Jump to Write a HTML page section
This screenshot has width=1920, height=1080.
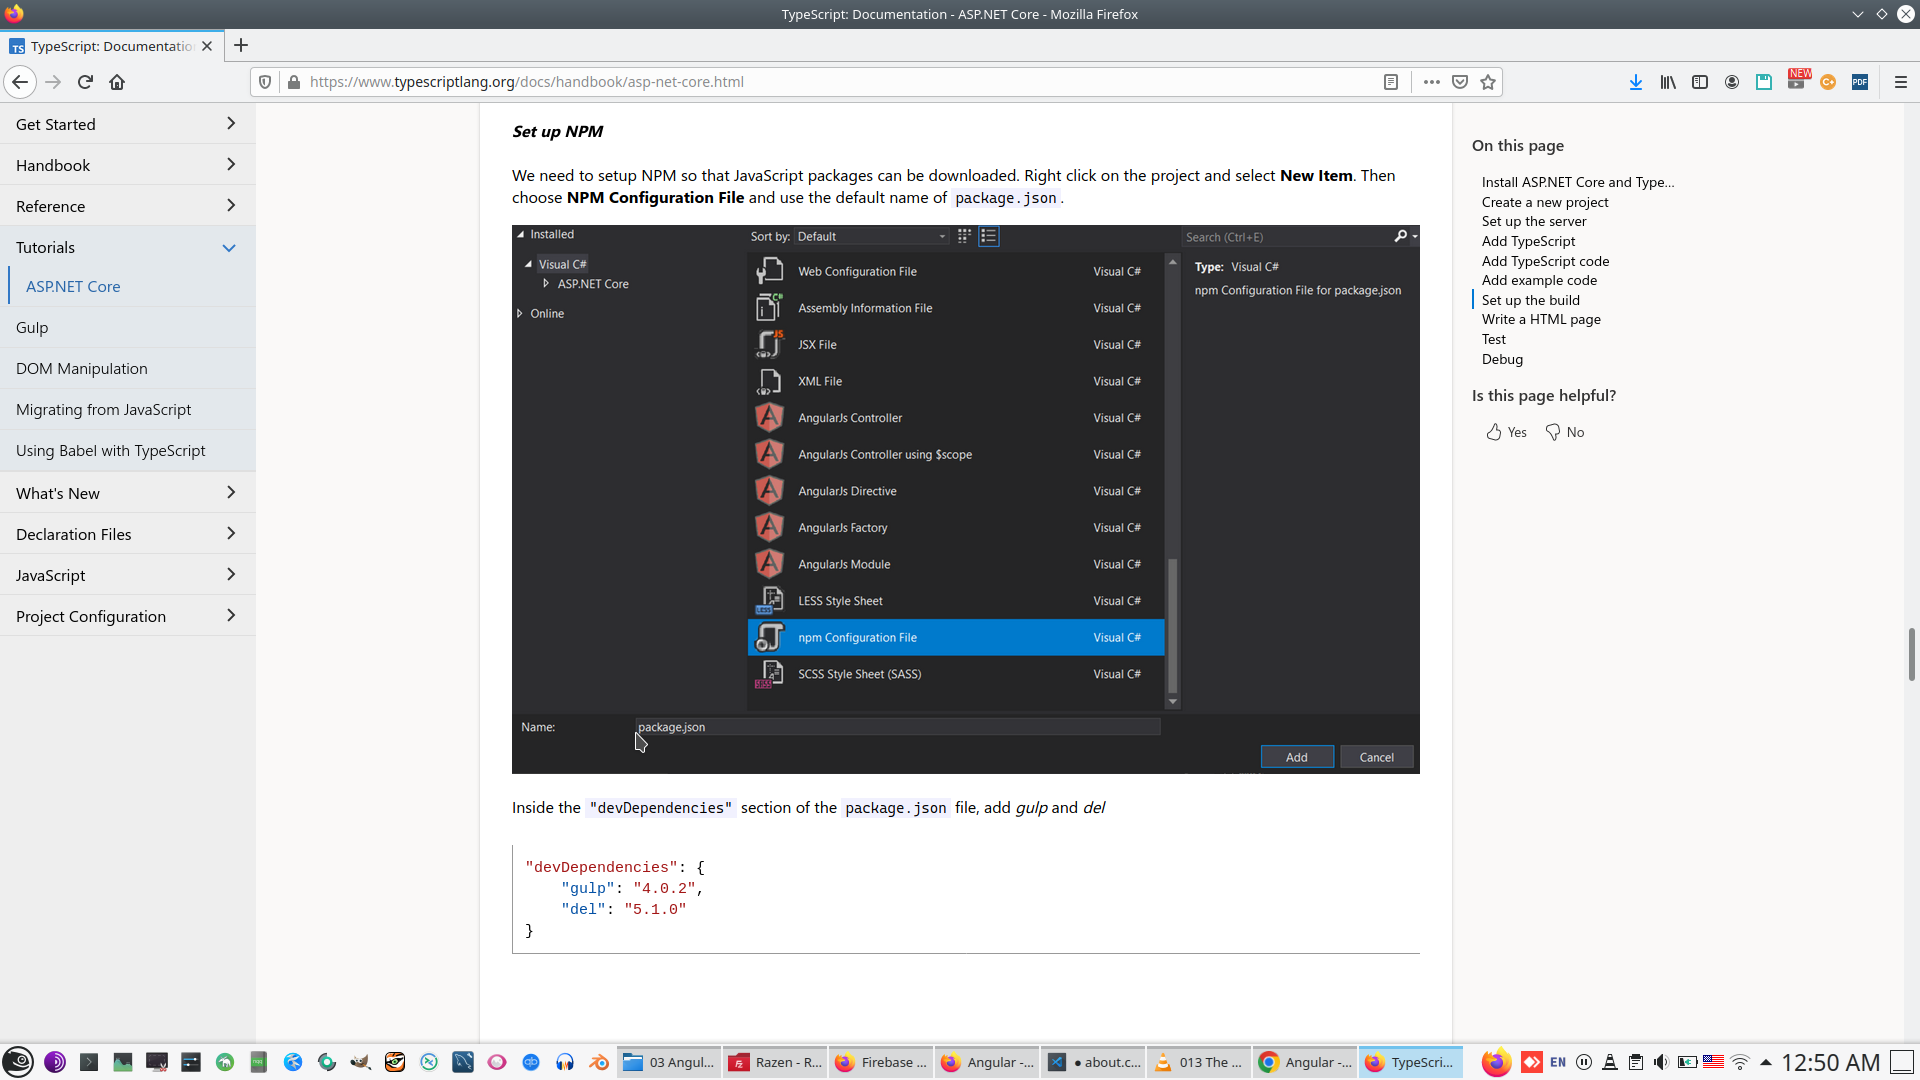coord(1540,319)
